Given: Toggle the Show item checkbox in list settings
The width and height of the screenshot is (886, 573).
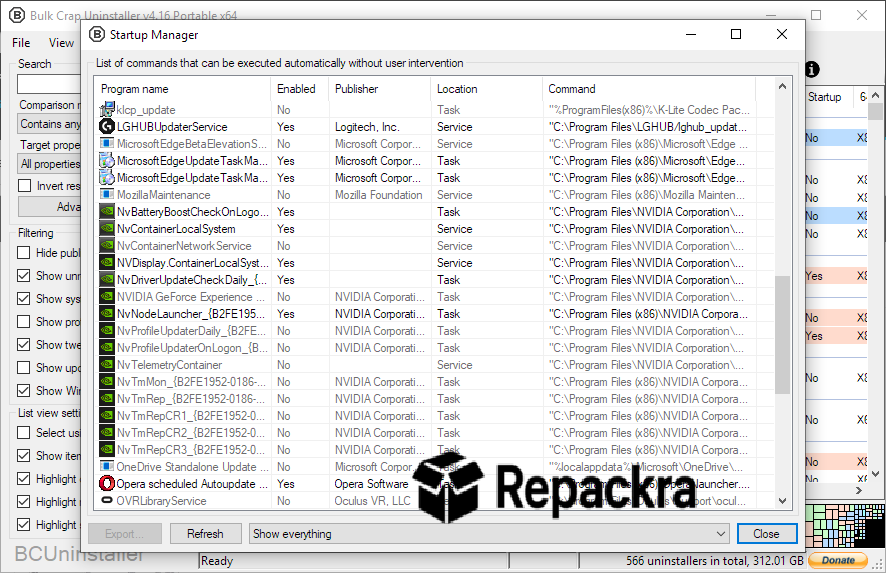Looking at the screenshot, I should click(24, 455).
